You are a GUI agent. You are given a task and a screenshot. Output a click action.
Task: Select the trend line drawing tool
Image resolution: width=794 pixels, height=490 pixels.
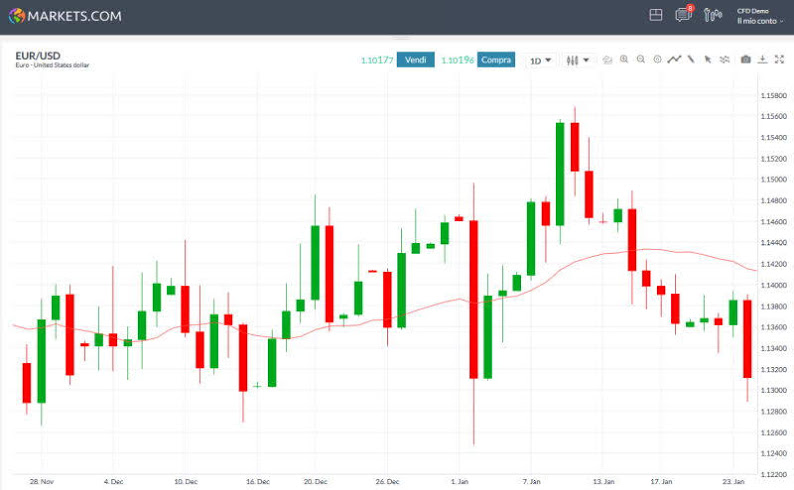(x=690, y=60)
